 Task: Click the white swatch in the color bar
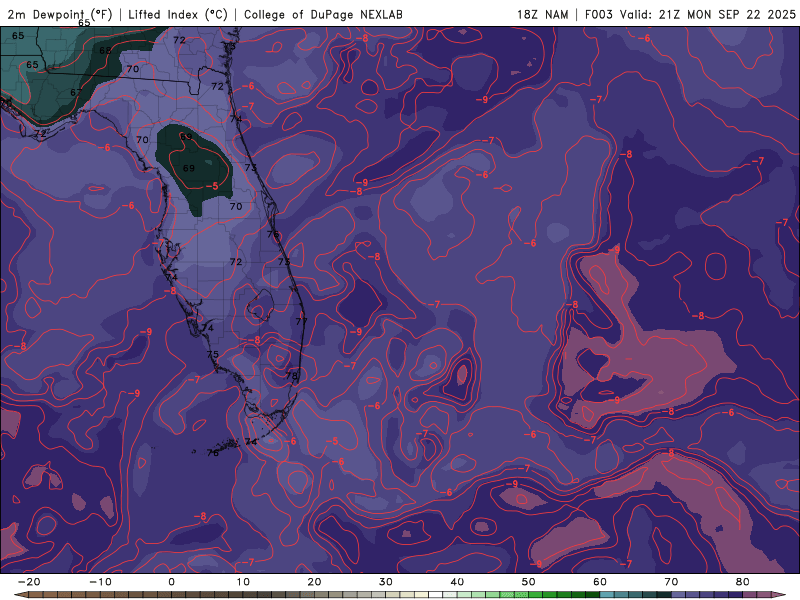(435, 595)
